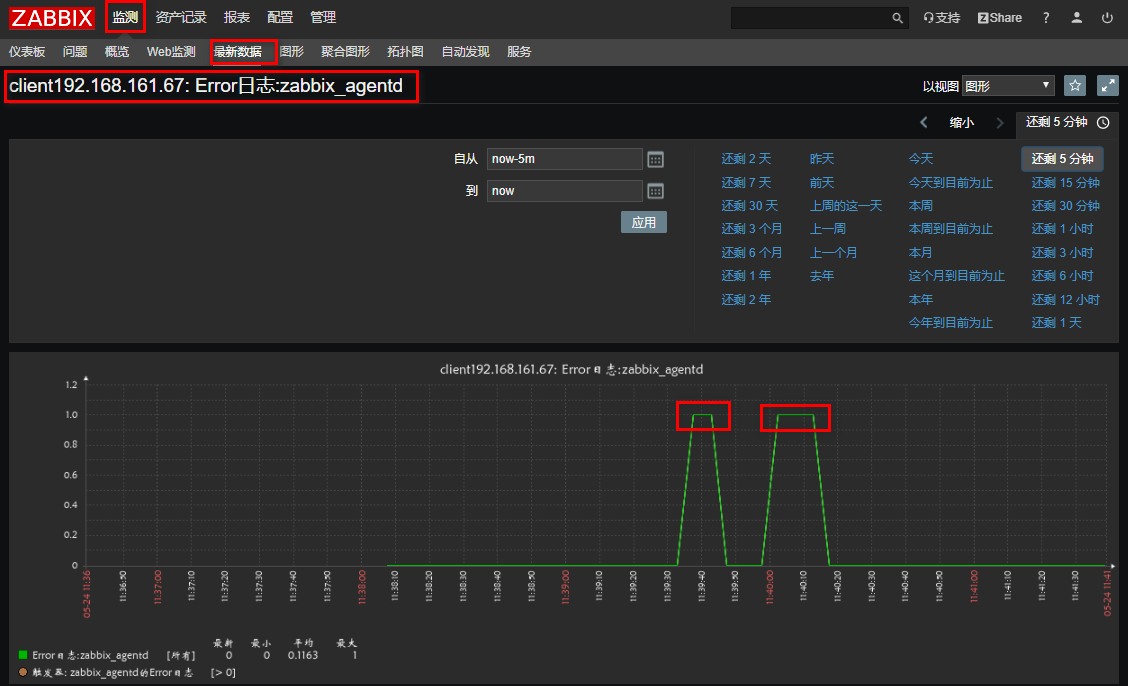The height and width of the screenshot is (686, 1128).
Task: Click the search magnifier icon
Action: 897,18
